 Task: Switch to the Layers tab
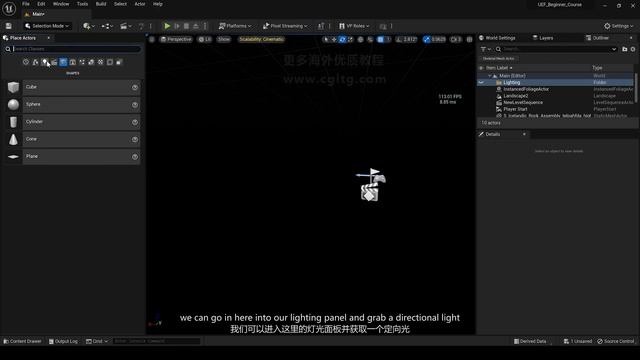[543, 38]
